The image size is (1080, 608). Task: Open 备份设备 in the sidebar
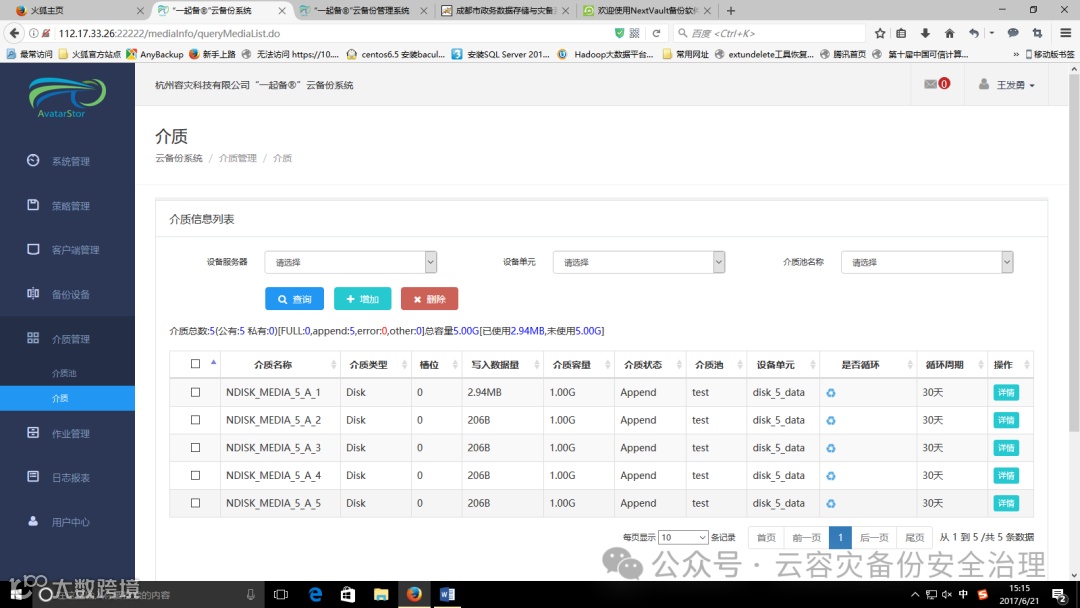pos(68,294)
